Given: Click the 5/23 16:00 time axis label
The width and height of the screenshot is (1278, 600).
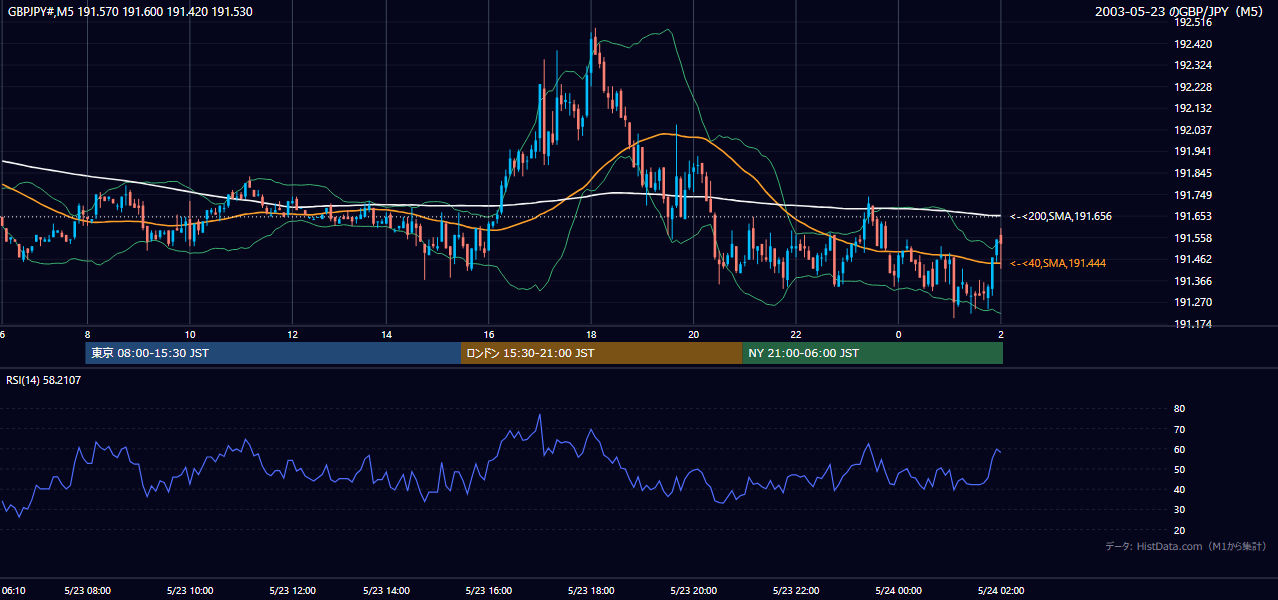Looking at the screenshot, I should click(490, 591).
